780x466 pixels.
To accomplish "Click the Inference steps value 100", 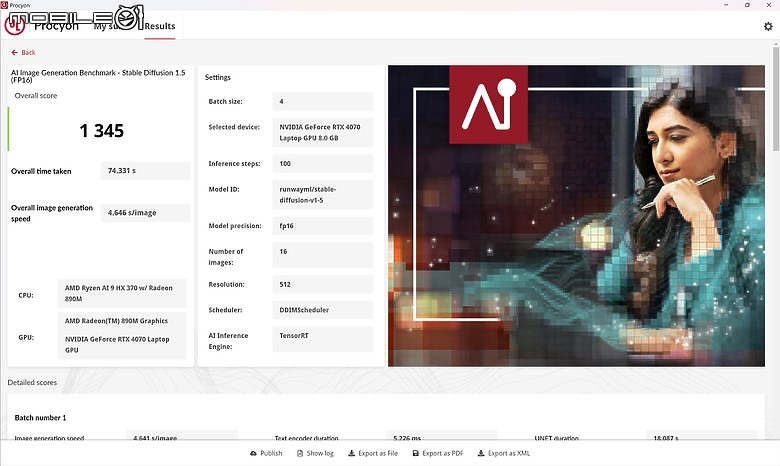I will (322, 164).
